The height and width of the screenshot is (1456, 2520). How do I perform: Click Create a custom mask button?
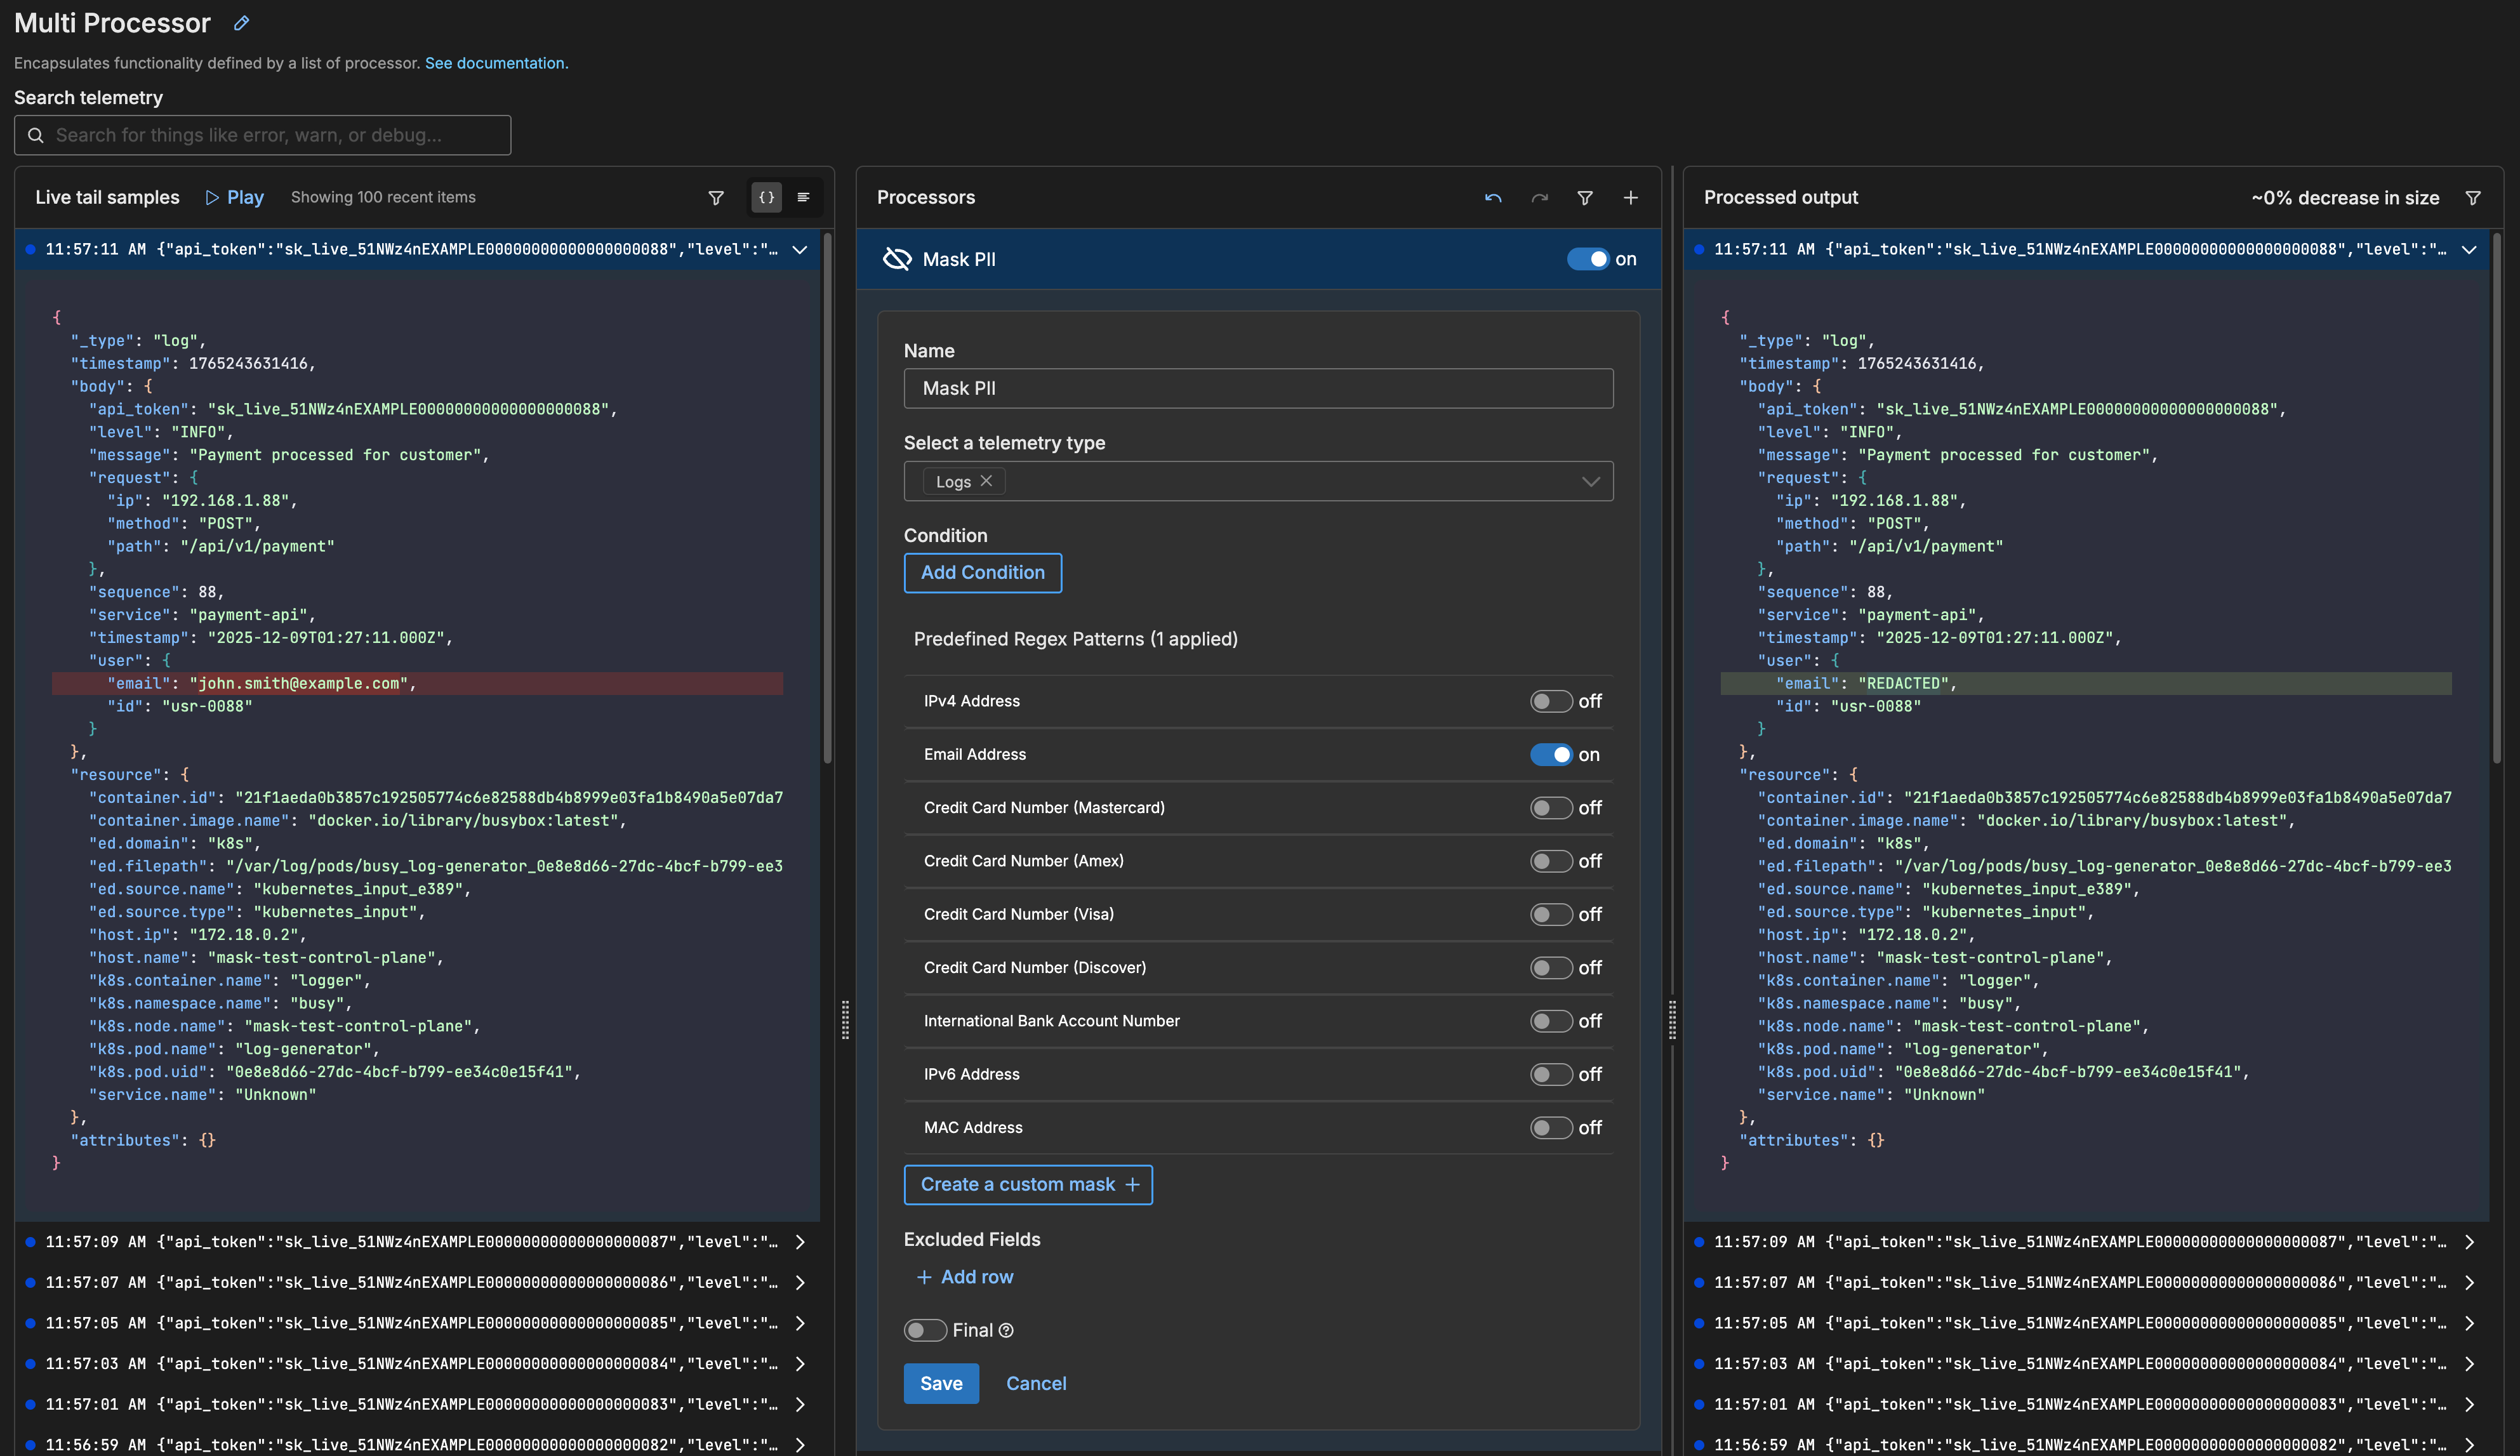pyautogui.click(x=1028, y=1185)
